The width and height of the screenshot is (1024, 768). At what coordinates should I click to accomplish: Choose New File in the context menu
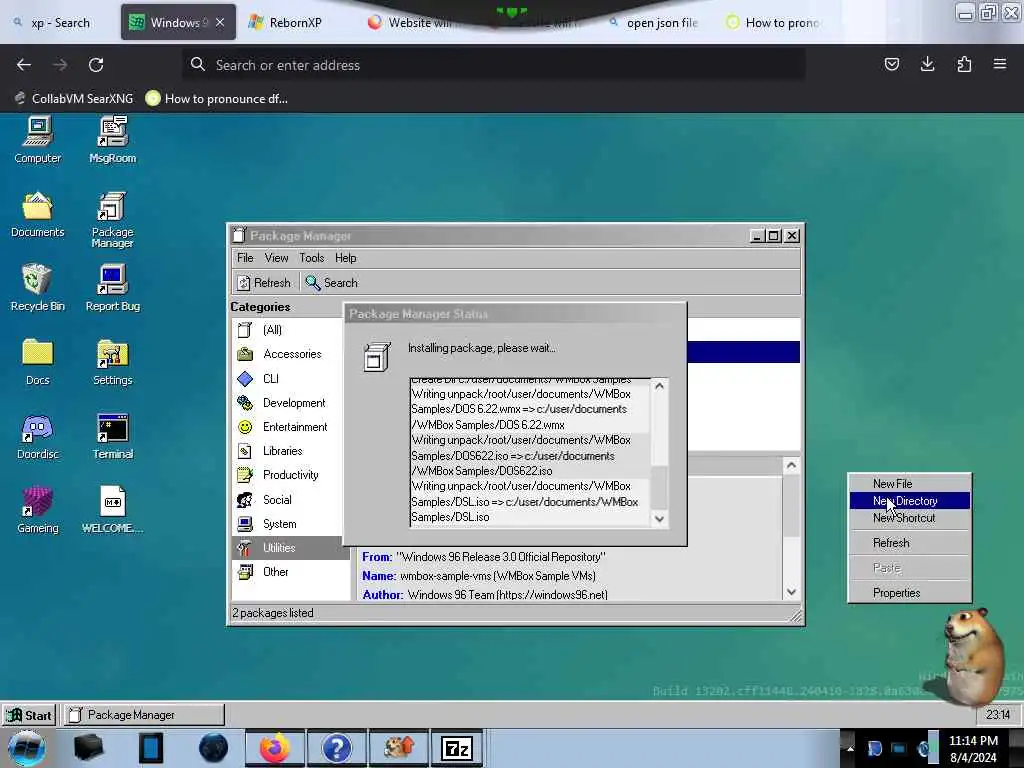pos(910,484)
